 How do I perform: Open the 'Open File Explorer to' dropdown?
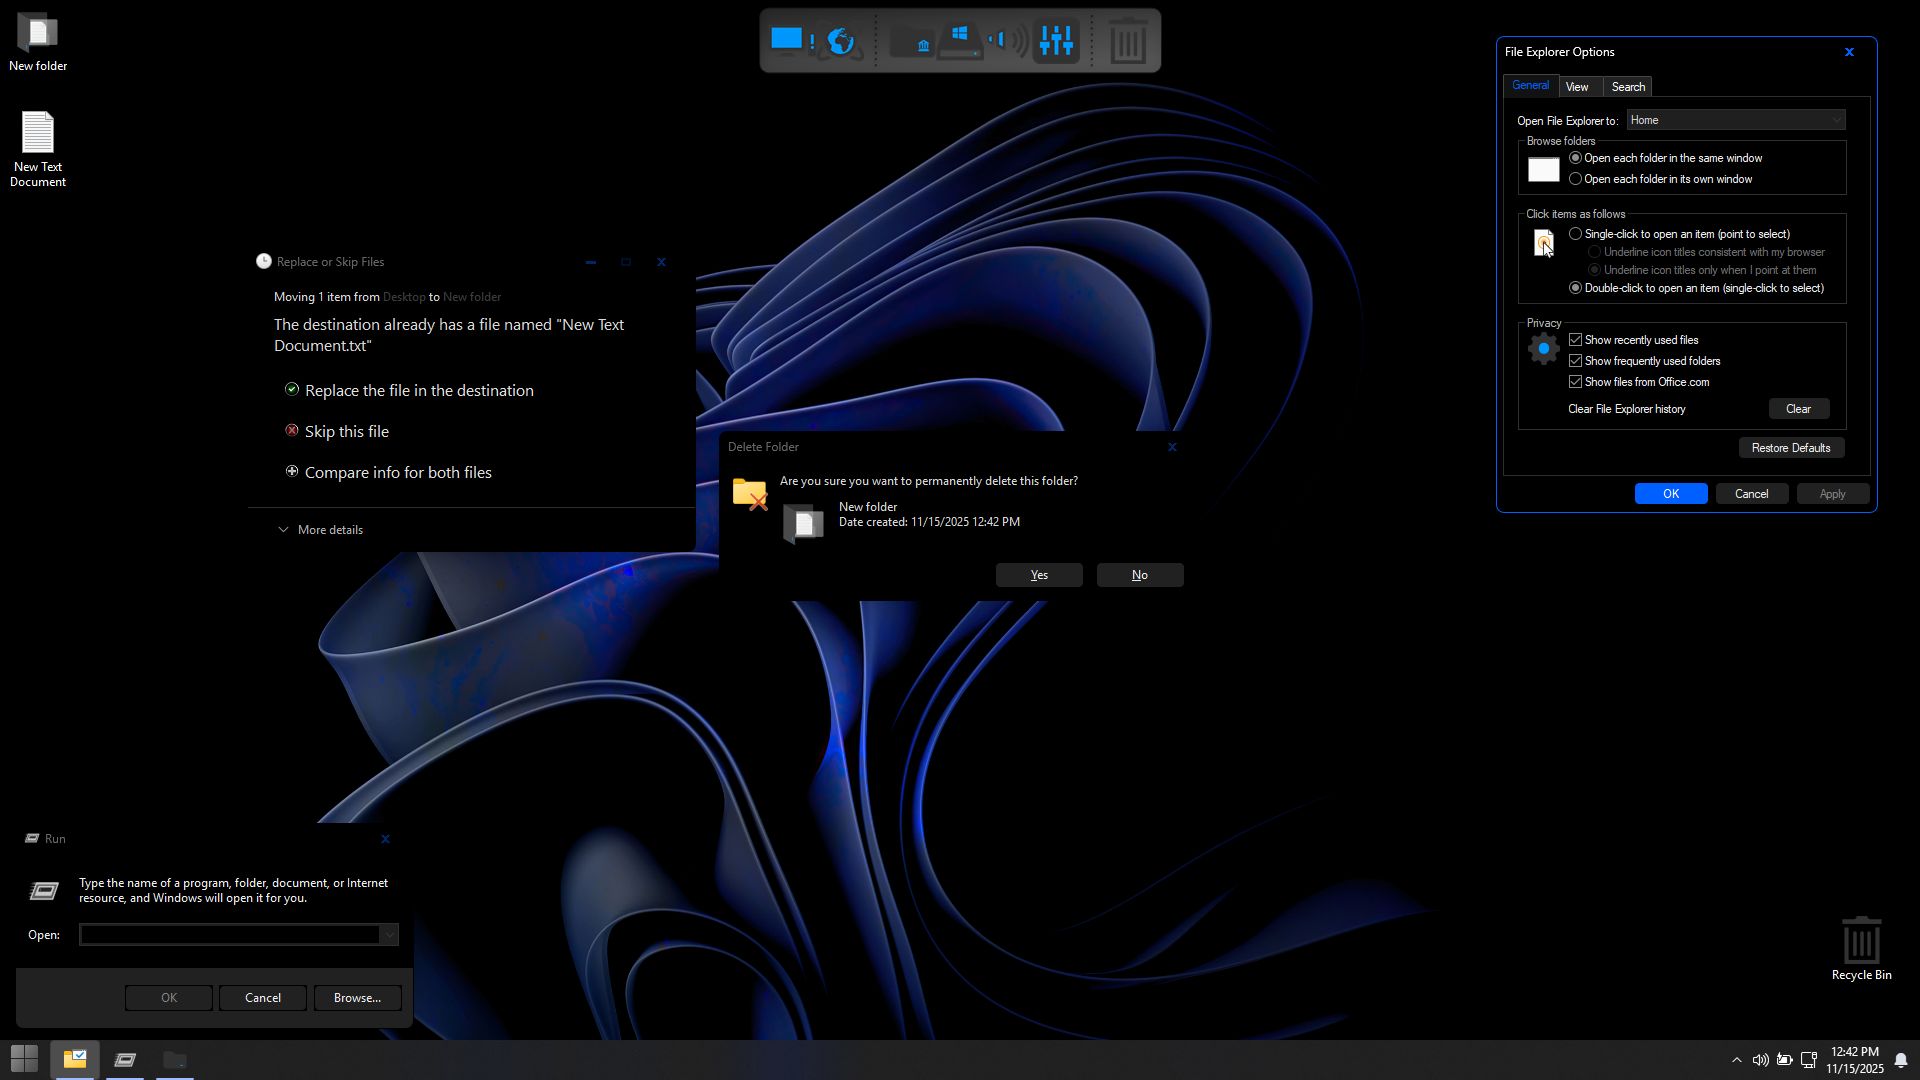click(1736, 120)
